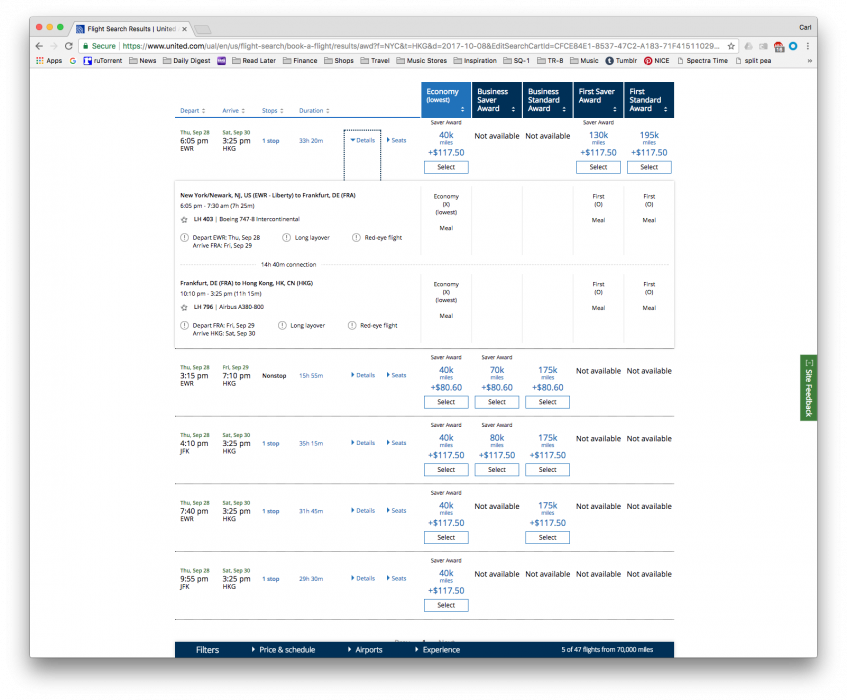The image size is (847, 700).
Task: Sort results by Depart column
Action: (x=193, y=111)
